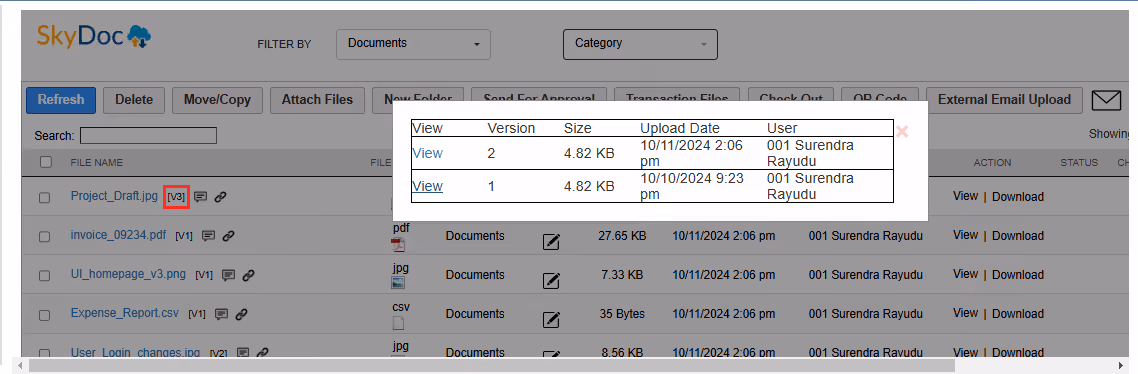Click View action in the 35 Bytes row

click(x=965, y=314)
